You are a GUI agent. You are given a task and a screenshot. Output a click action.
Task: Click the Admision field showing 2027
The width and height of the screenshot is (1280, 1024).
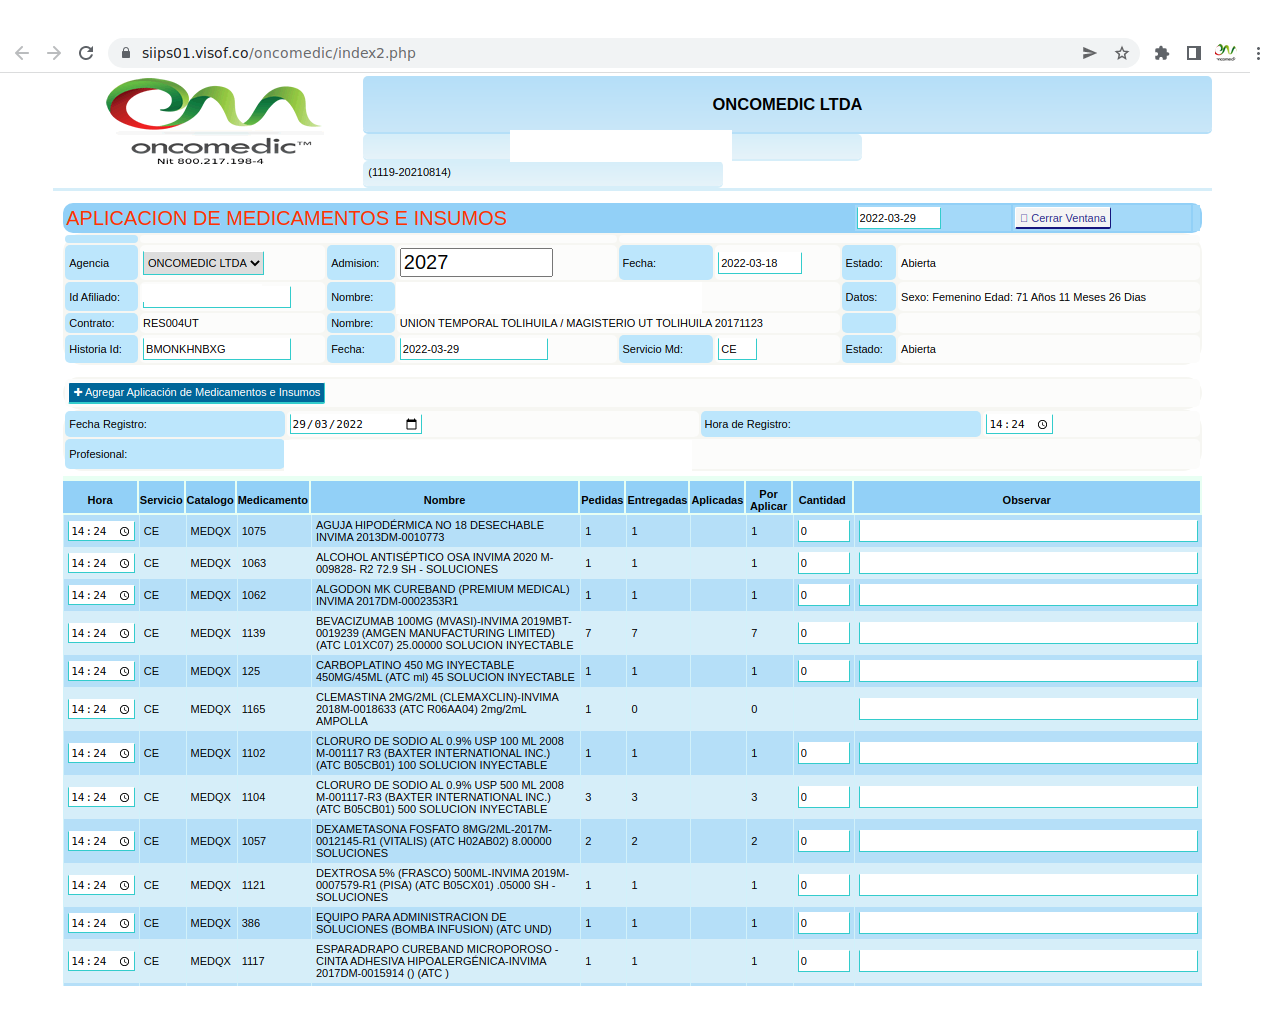click(476, 263)
